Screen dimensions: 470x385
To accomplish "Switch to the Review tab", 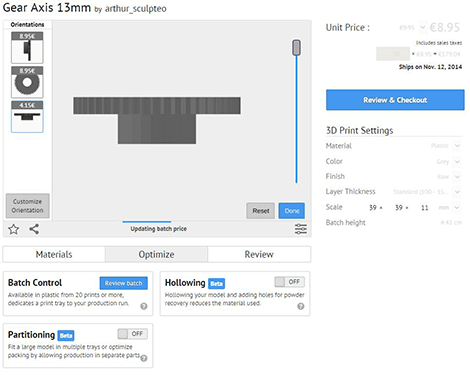I will tap(259, 254).
